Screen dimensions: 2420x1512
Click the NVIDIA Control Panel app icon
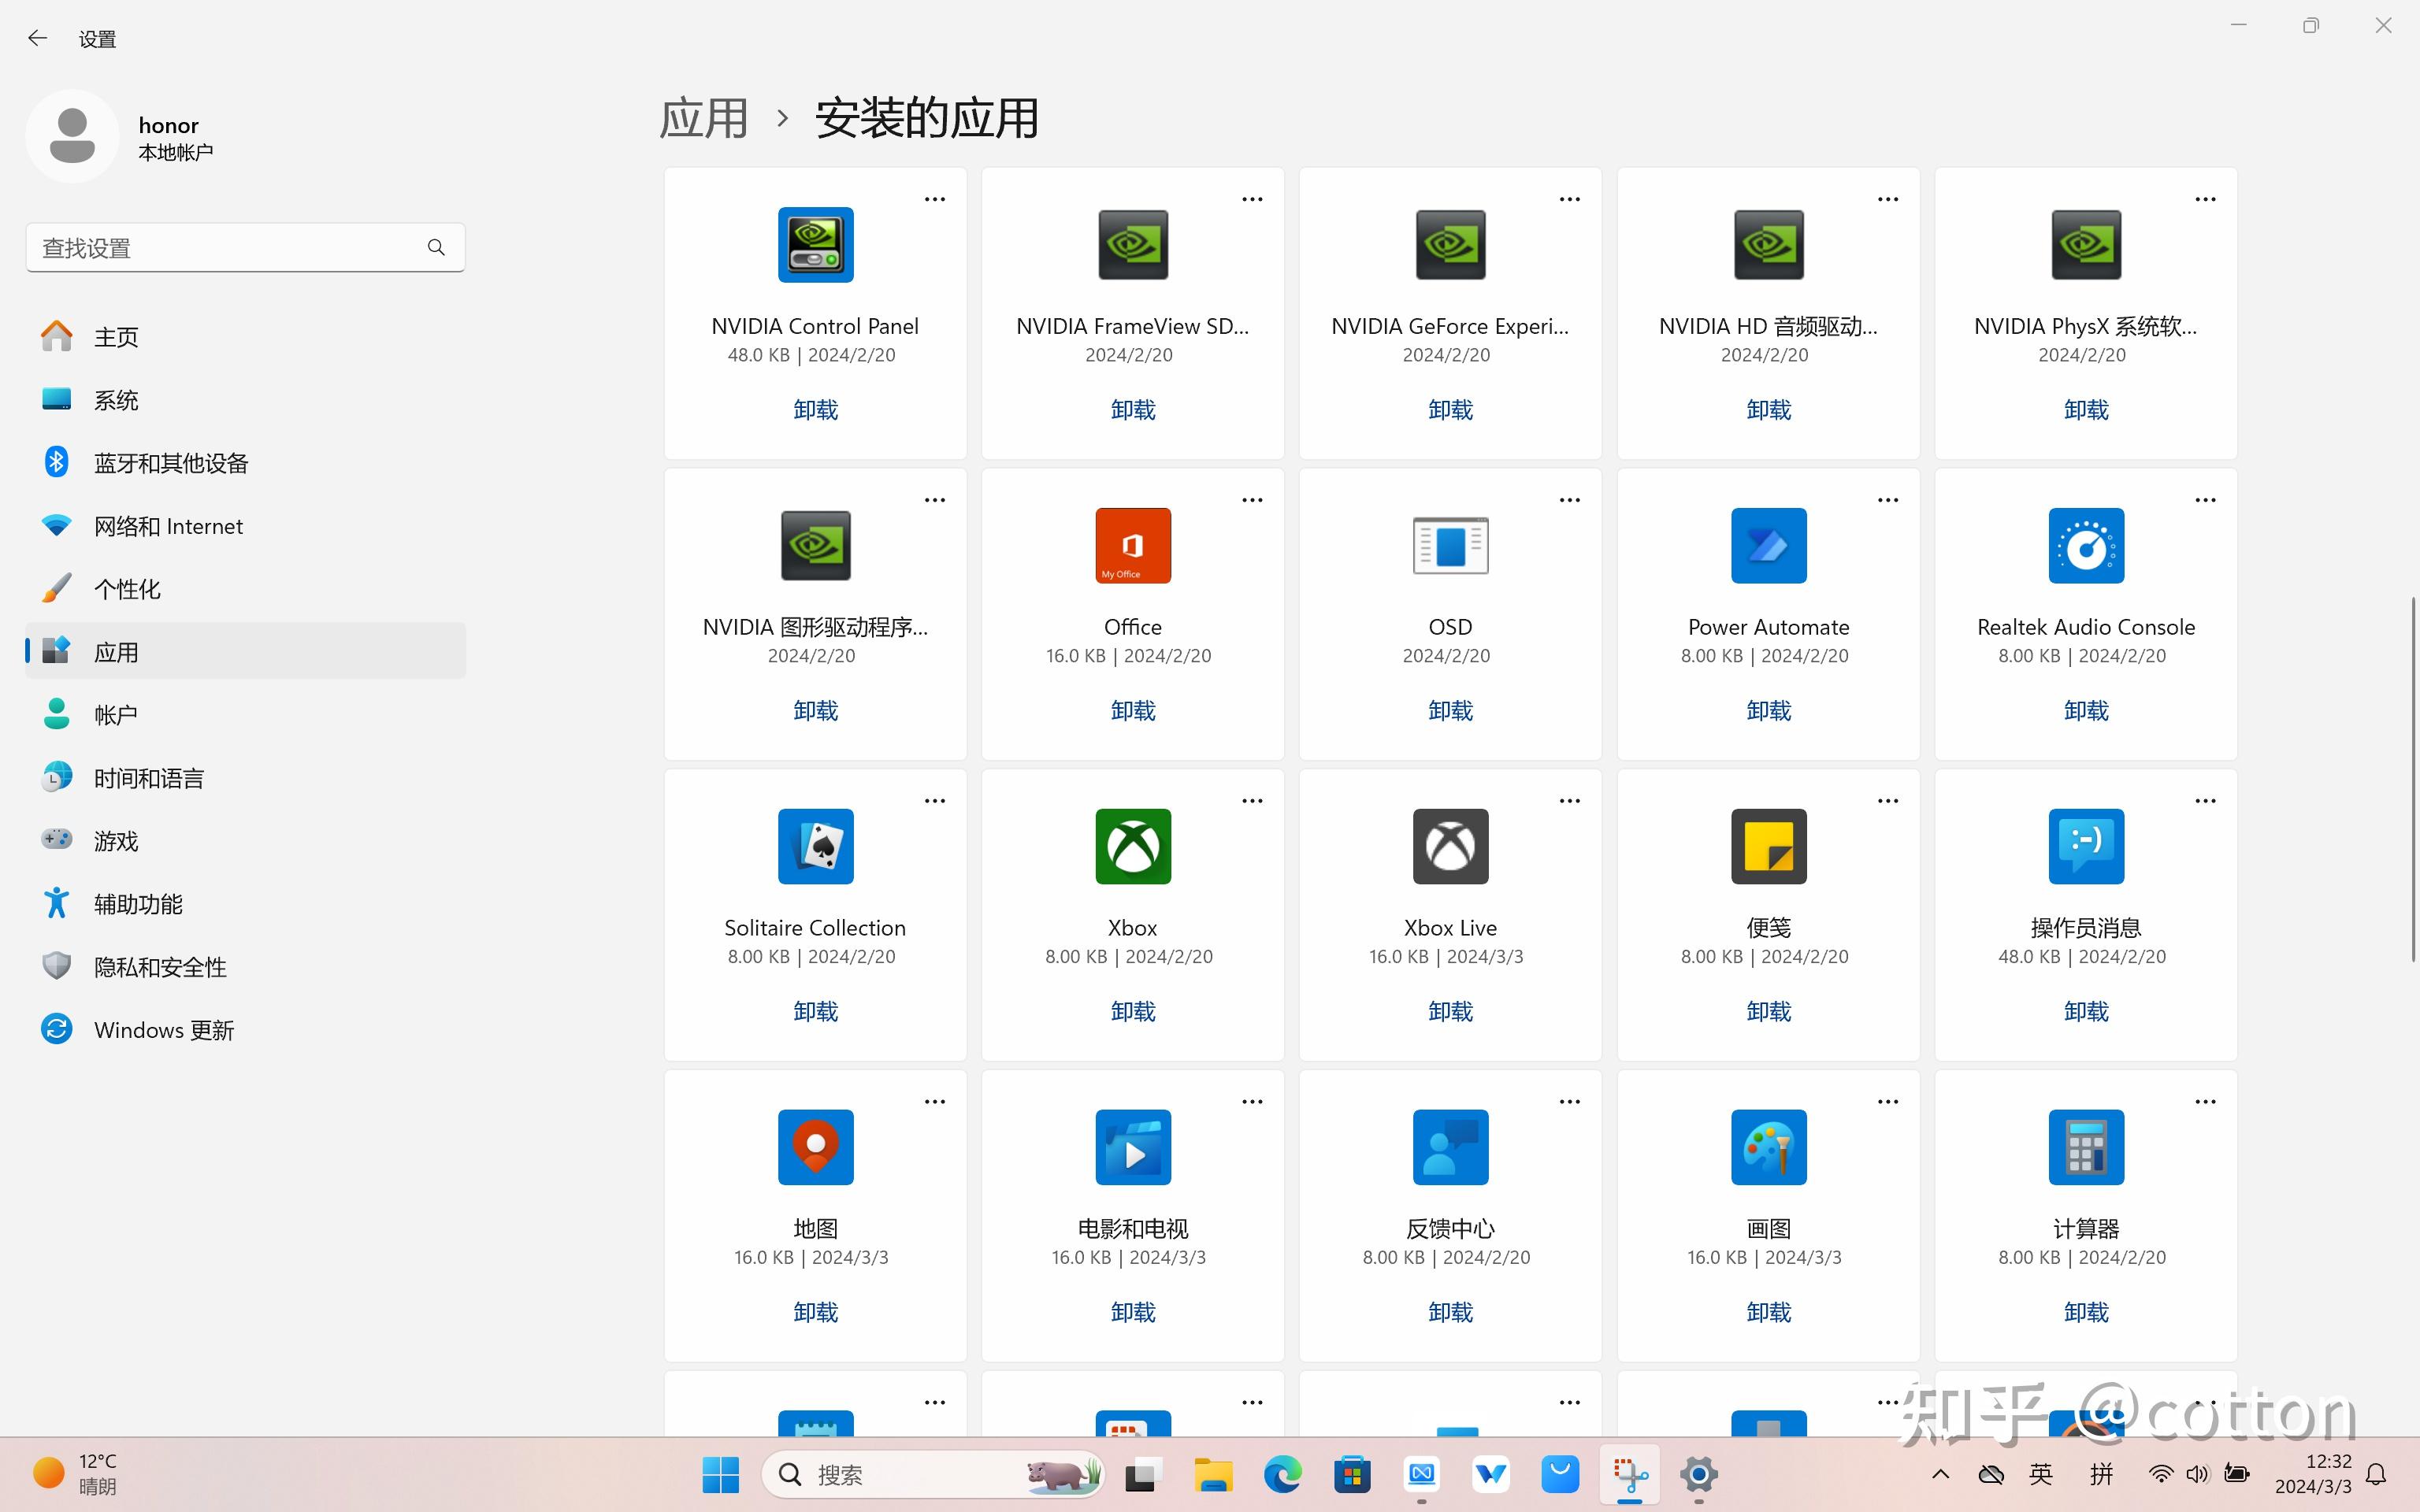click(x=815, y=245)
